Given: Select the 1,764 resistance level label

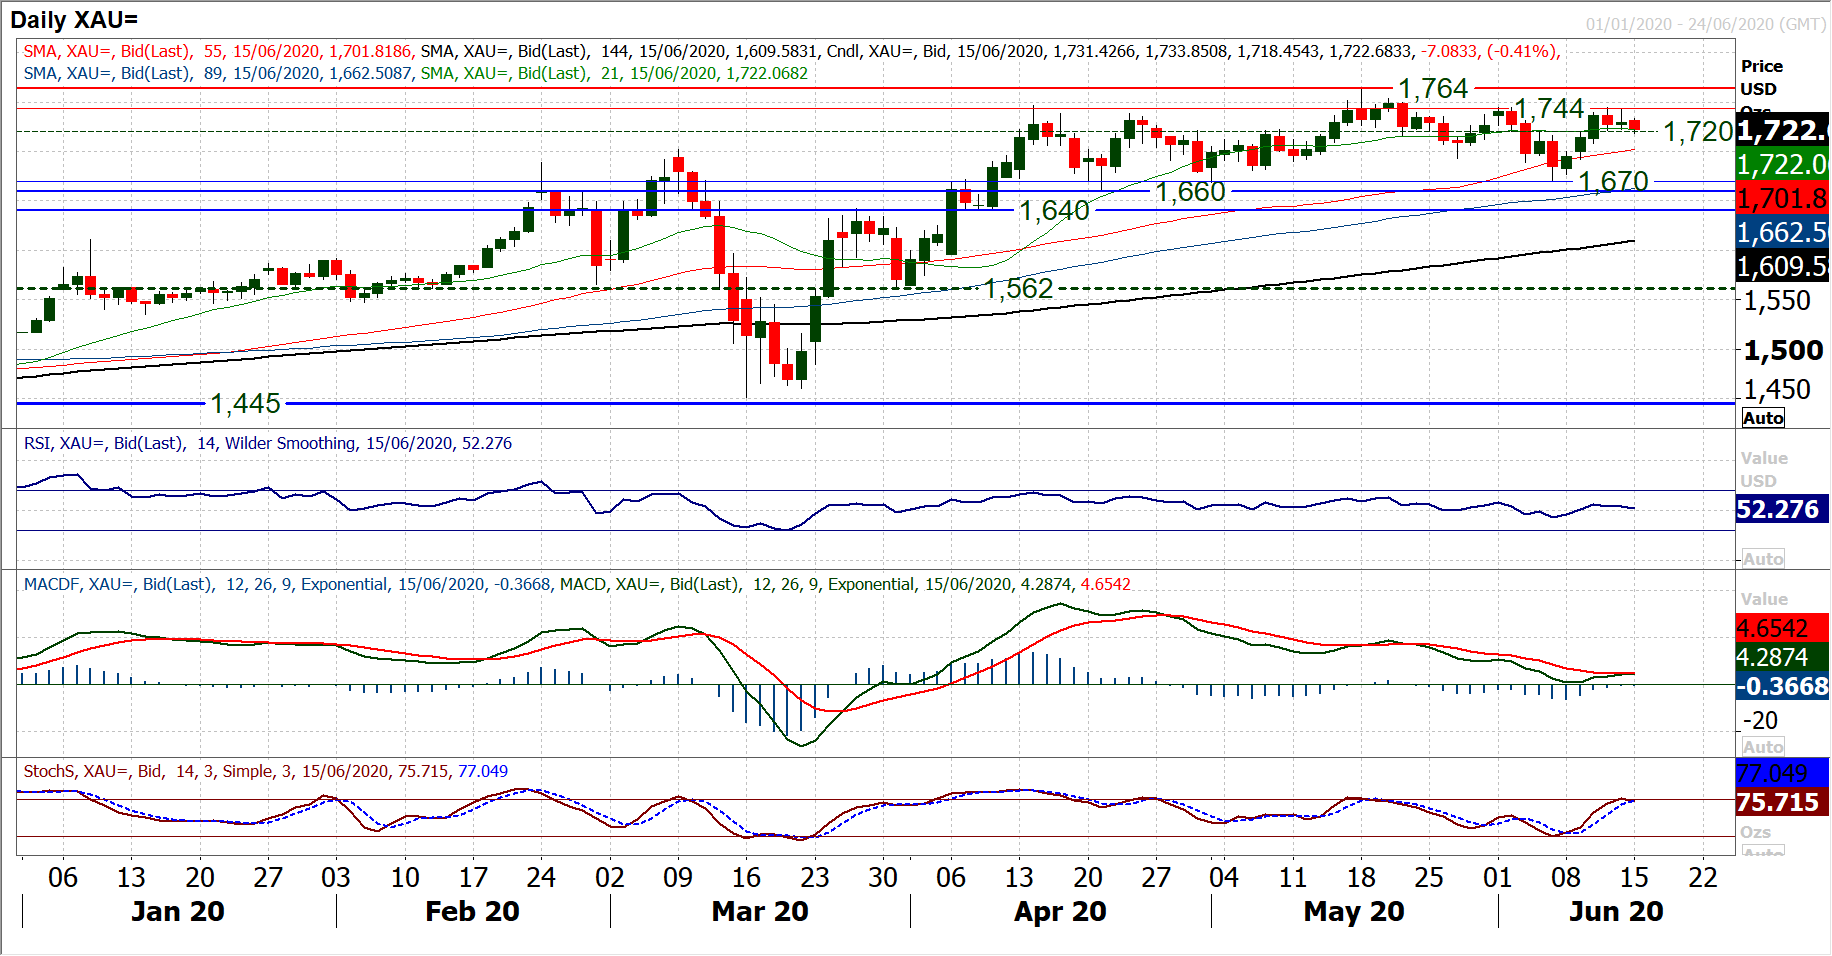Looking at the screenshot, I should click(1432, 89).
